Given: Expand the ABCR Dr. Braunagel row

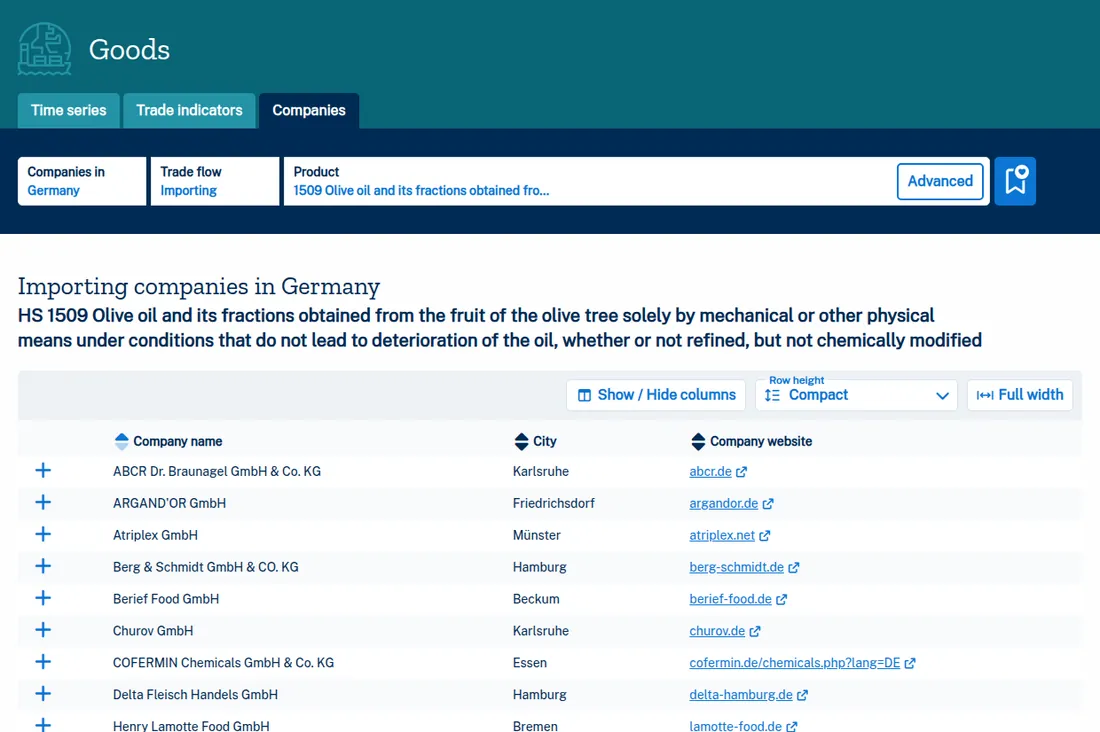Looking at the screenshot, I should [x=43, y=470].
